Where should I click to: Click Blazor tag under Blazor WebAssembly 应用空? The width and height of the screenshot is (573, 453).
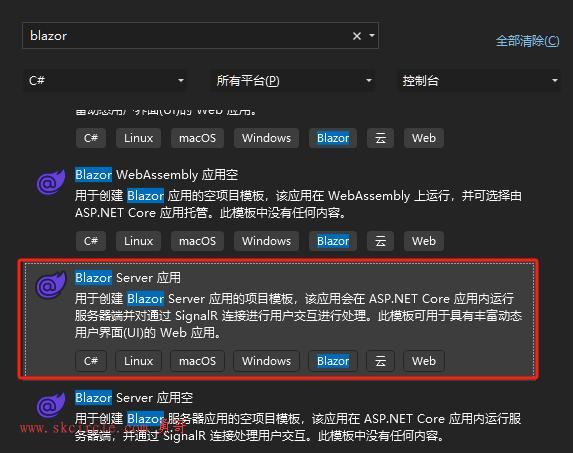pos(333,241)
